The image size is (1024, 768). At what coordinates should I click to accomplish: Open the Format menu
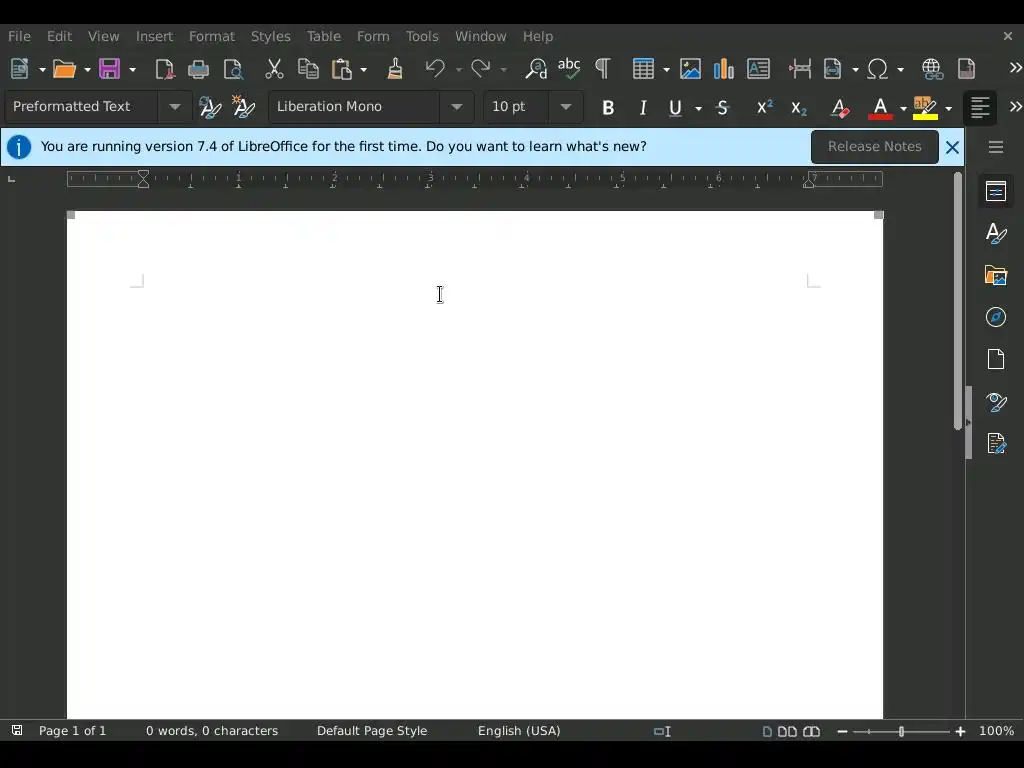(212, 37)
